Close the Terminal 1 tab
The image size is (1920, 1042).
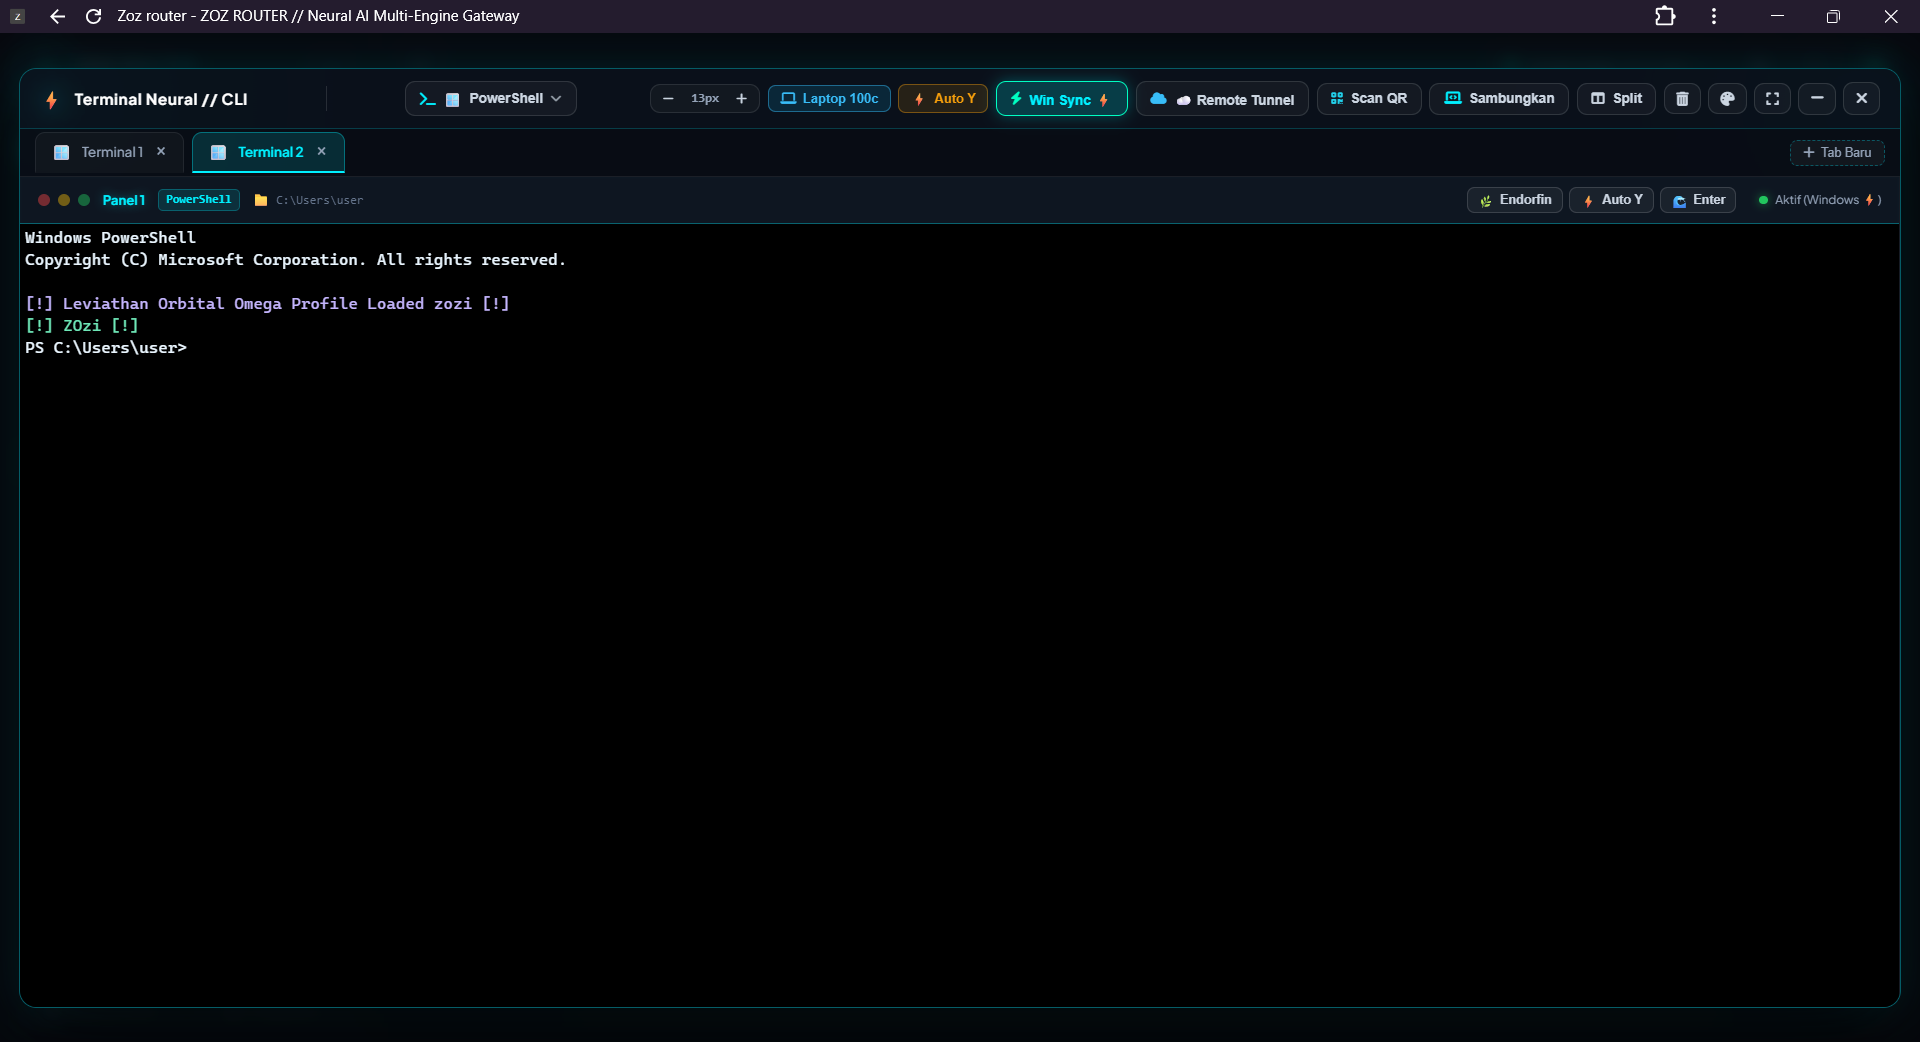161,152
